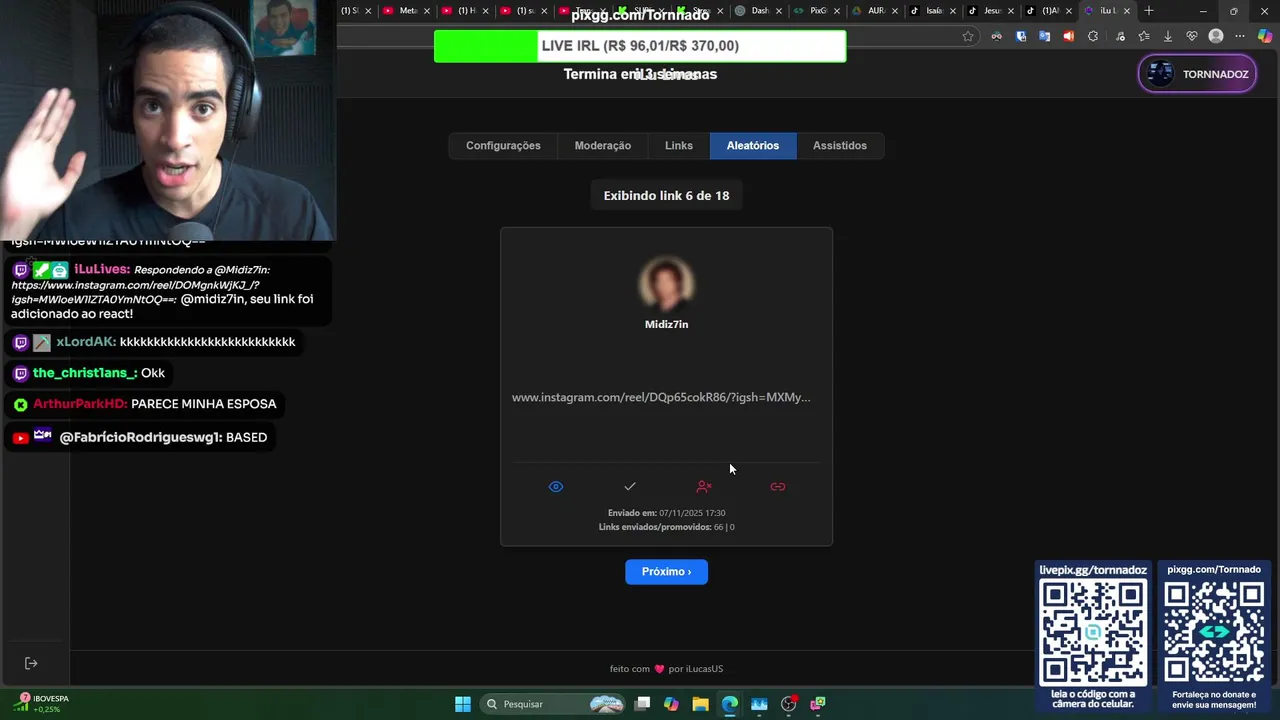
Task: Mark link as watched with checkmark icon
Action: click(x=630, y=487)
